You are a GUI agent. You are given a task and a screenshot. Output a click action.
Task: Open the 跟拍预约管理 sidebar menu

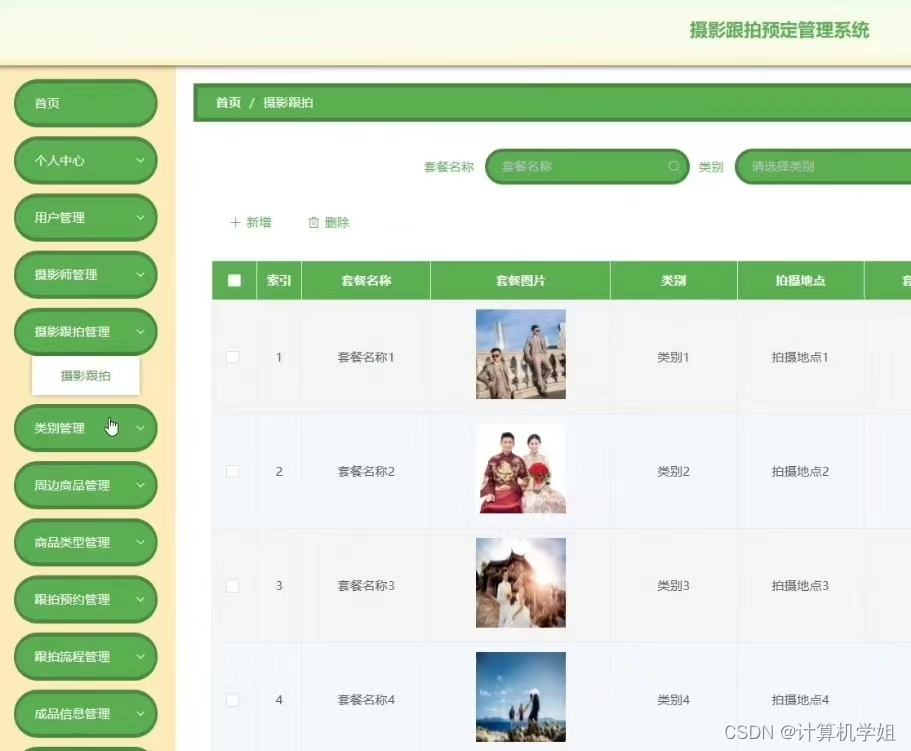tap(85, 599)
